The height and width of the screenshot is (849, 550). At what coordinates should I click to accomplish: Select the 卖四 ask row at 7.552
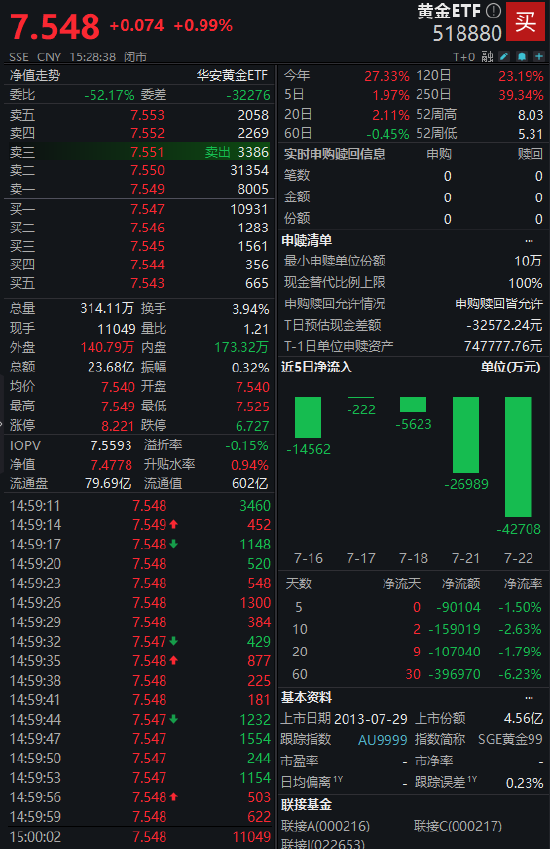(139, 133)
